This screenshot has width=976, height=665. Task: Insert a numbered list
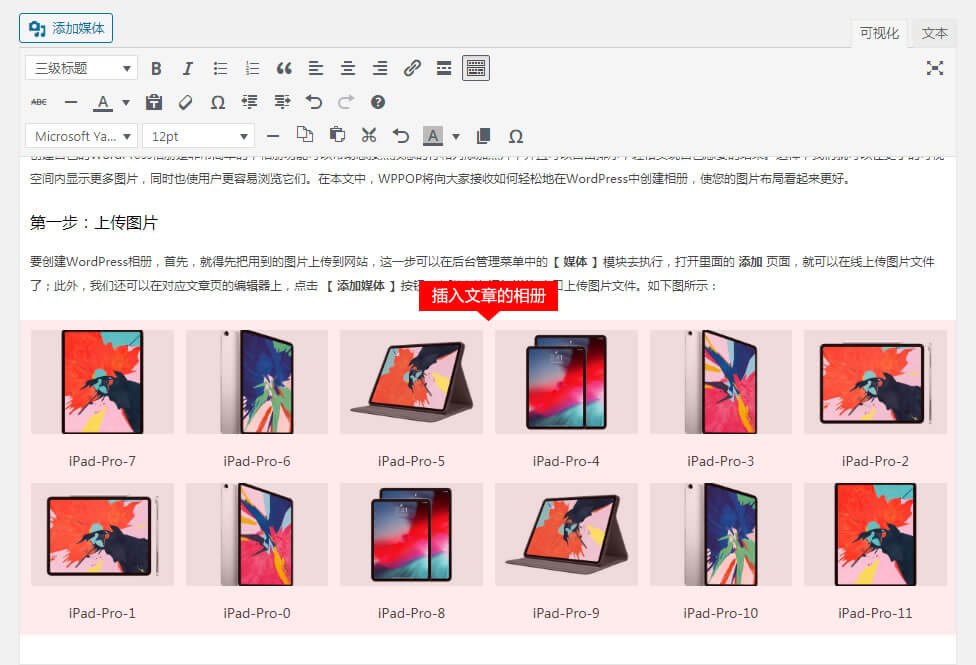coord(252,68)
